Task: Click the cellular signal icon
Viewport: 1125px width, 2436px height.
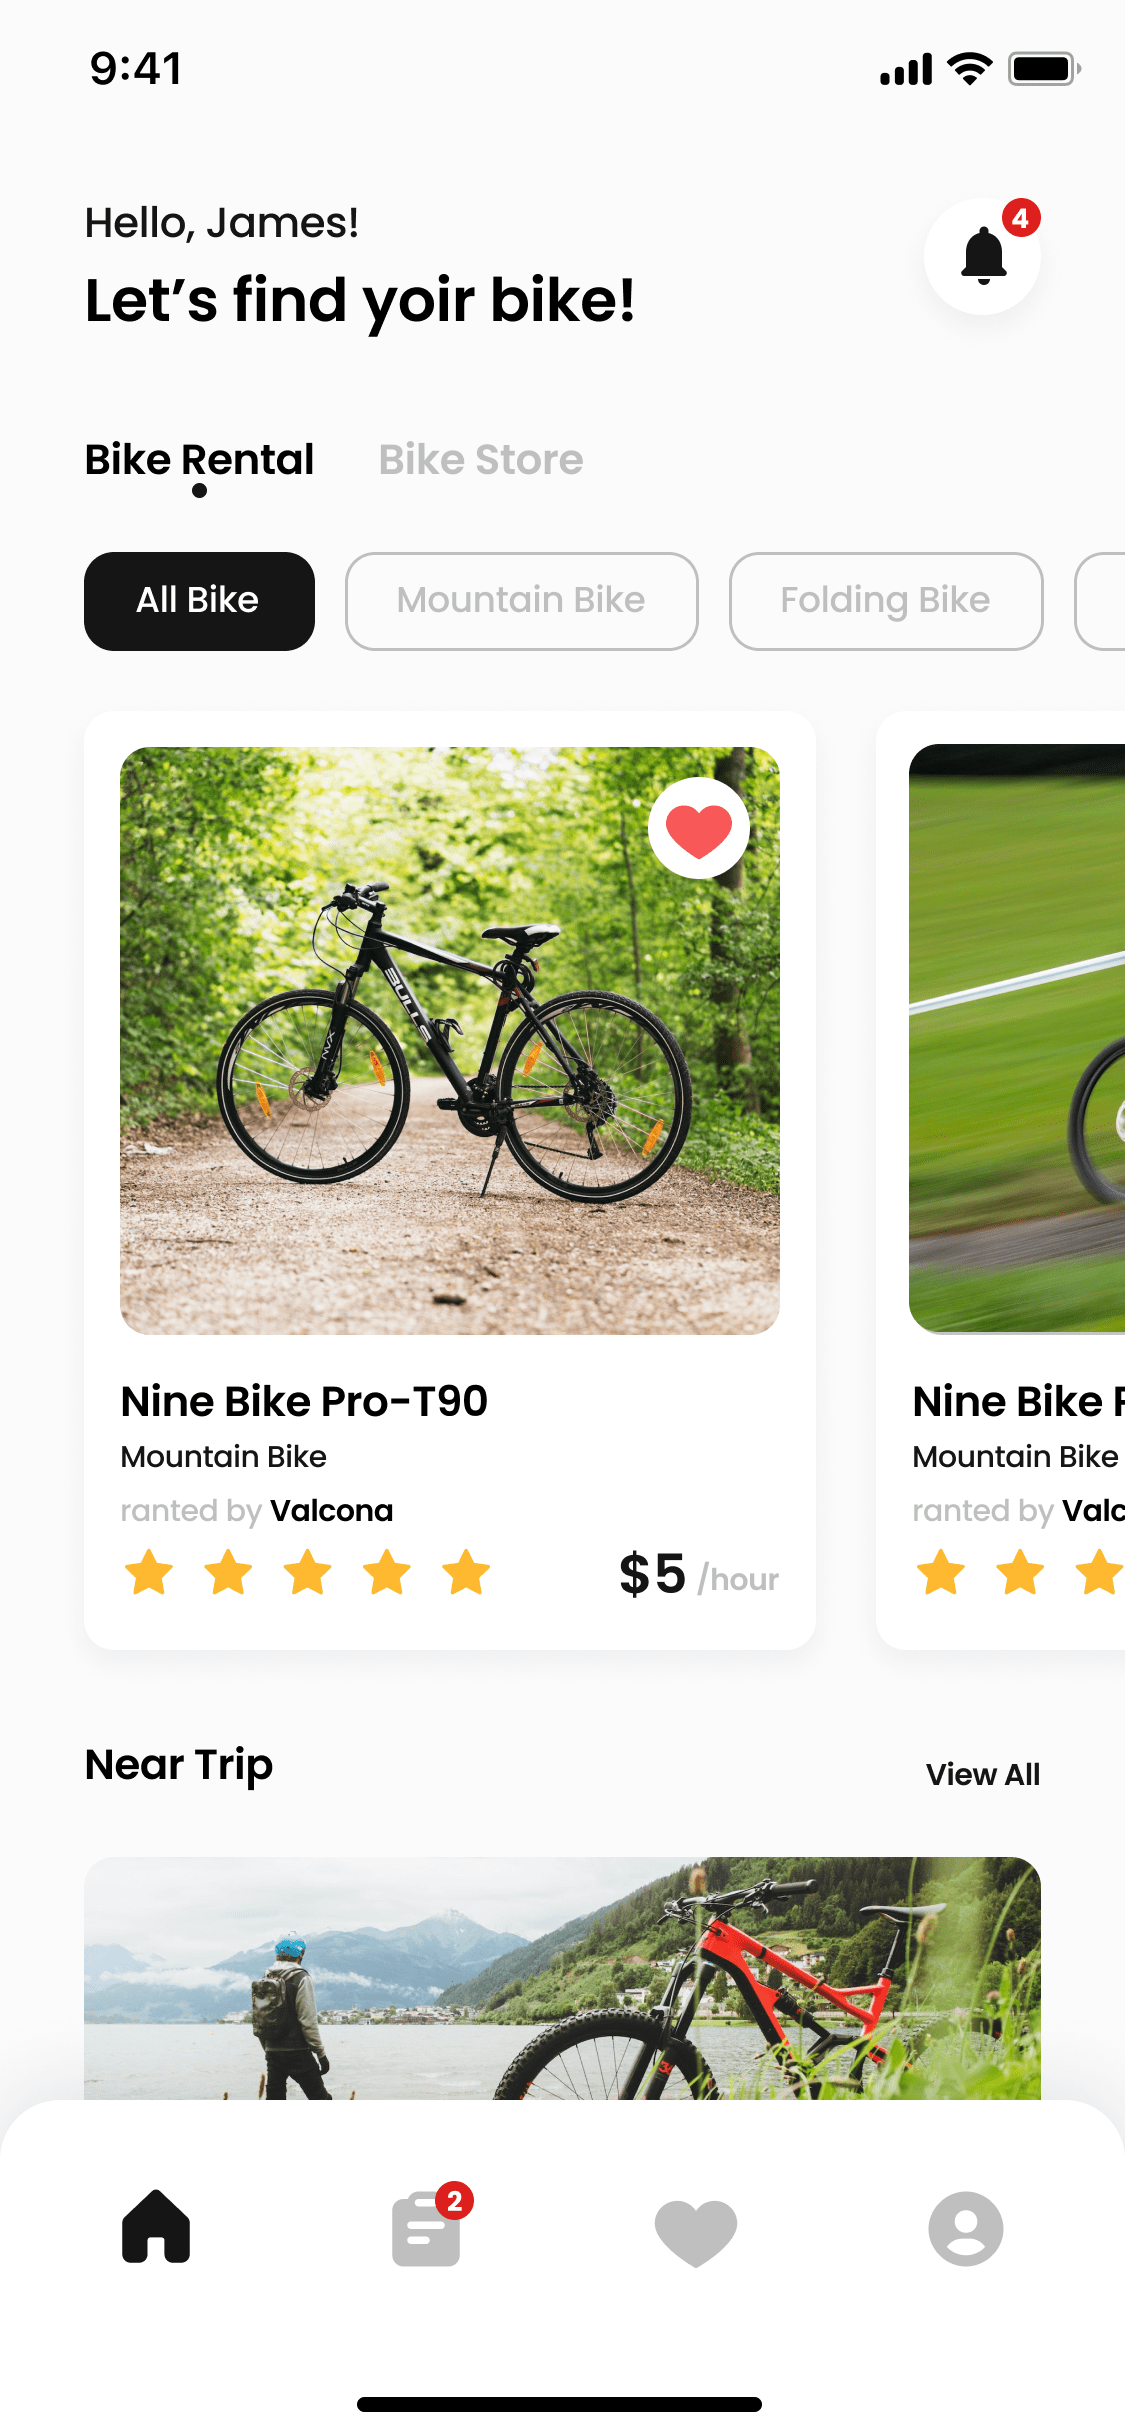Action: point(906,70)
